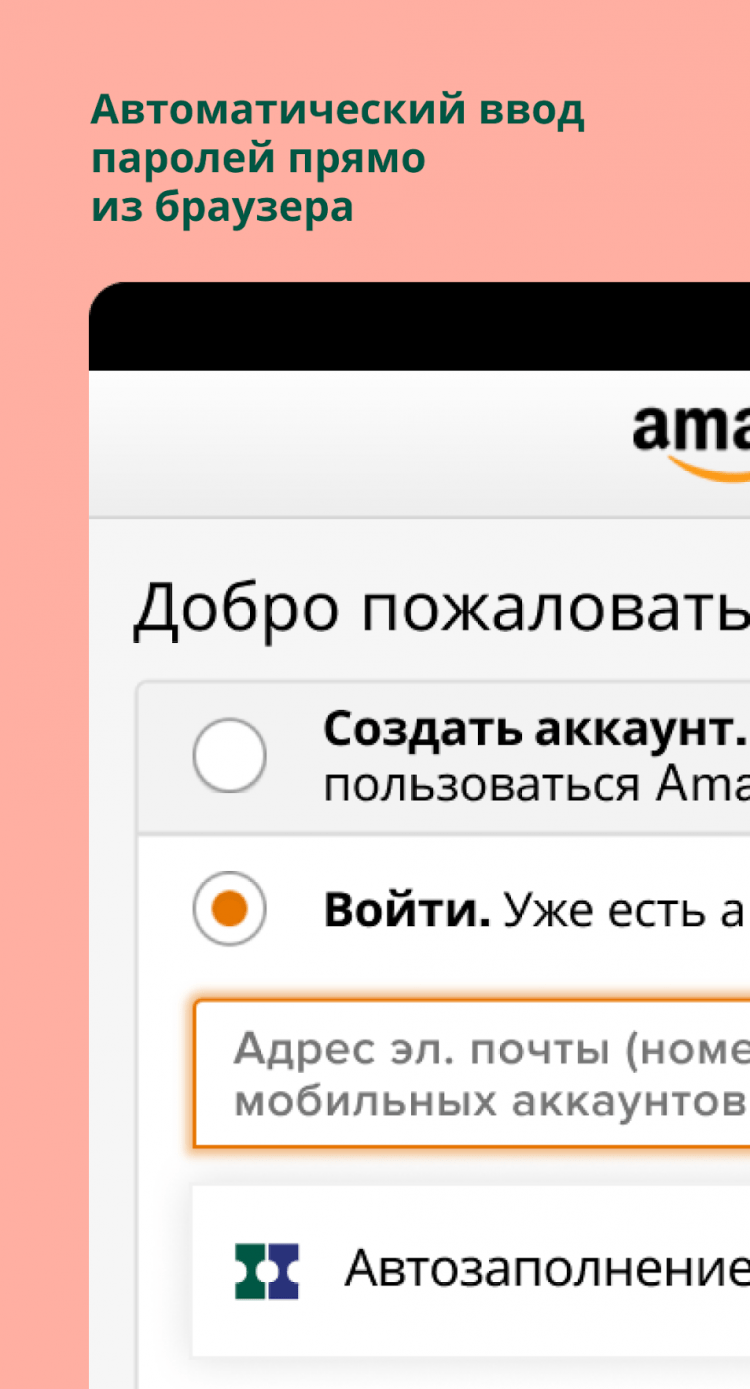
Task: Click the "из браузера" headline line
Action: pyautogui.click(x=222, y=207)
